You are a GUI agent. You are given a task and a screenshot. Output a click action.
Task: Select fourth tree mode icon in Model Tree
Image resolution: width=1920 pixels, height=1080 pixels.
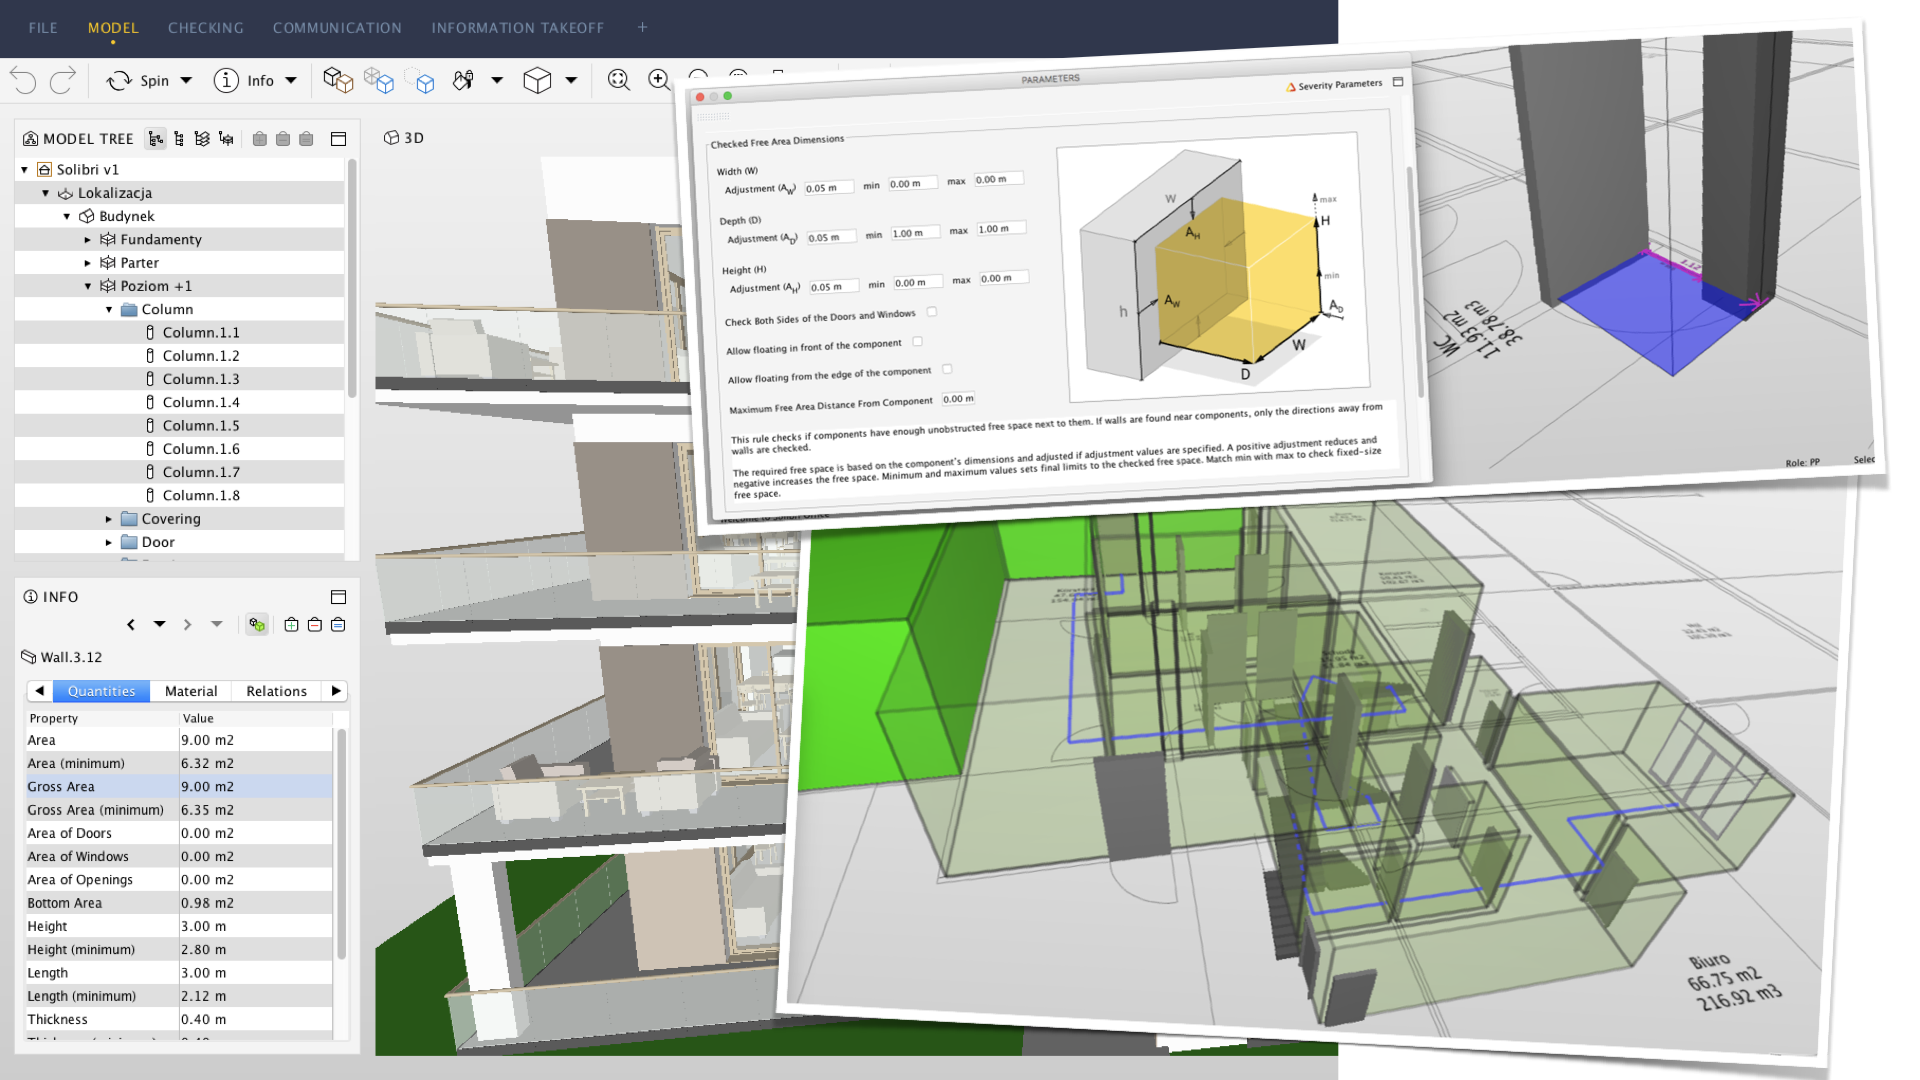click(226, 139)
